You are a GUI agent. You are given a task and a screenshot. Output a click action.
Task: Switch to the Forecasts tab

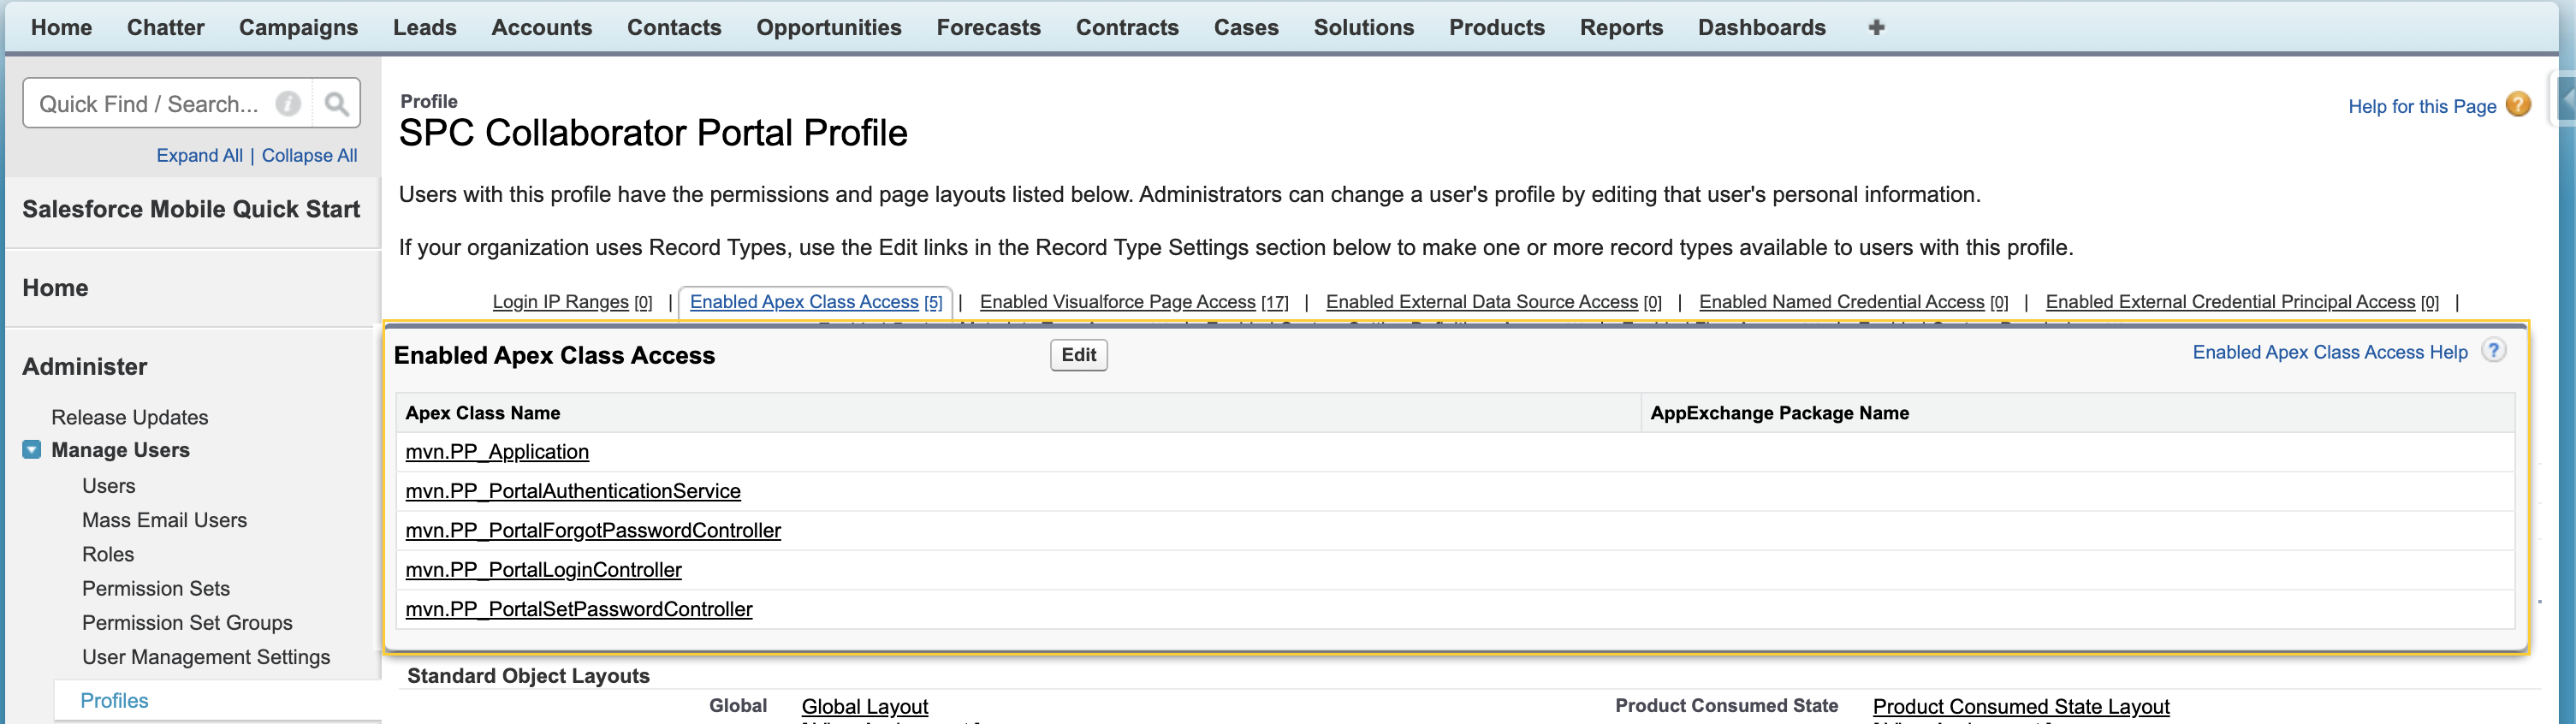989,27
